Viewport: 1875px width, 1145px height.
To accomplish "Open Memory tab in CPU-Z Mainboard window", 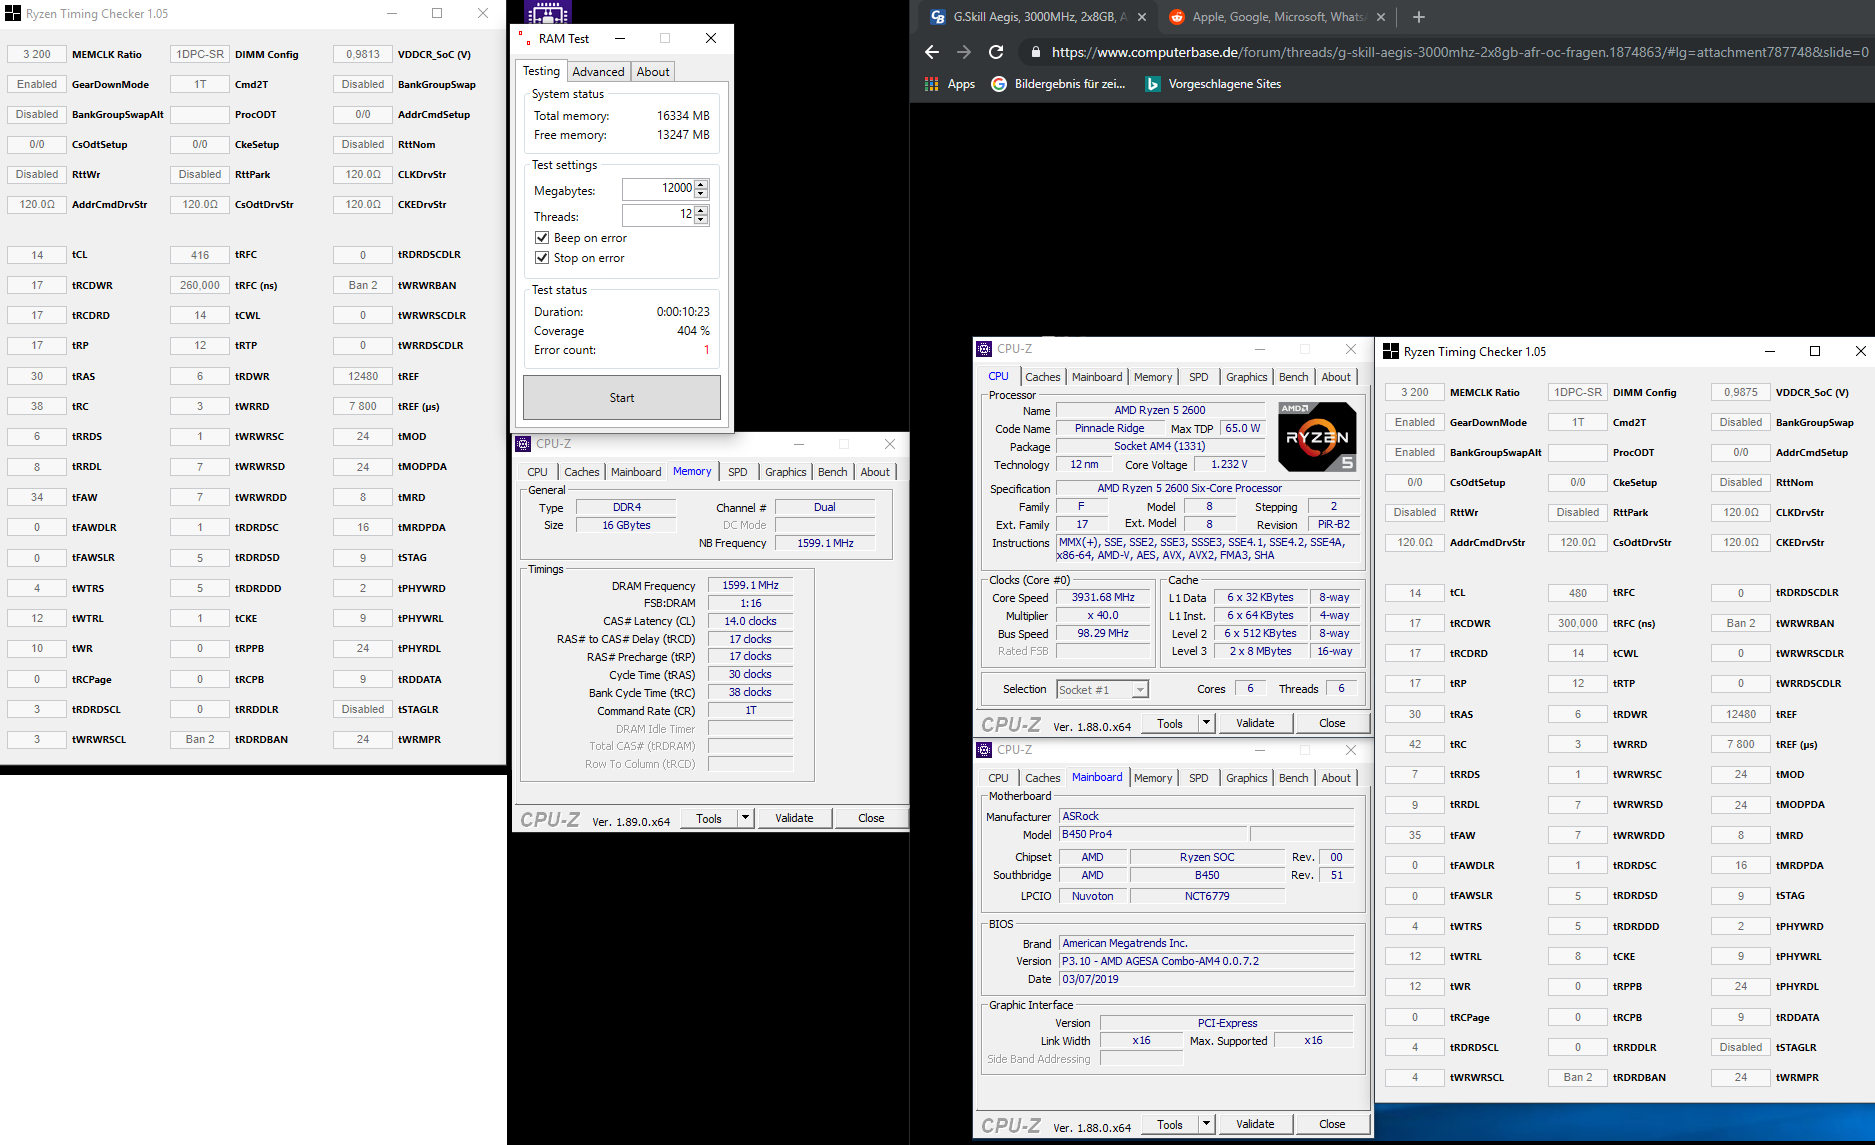I will [x=1152, y=778].
